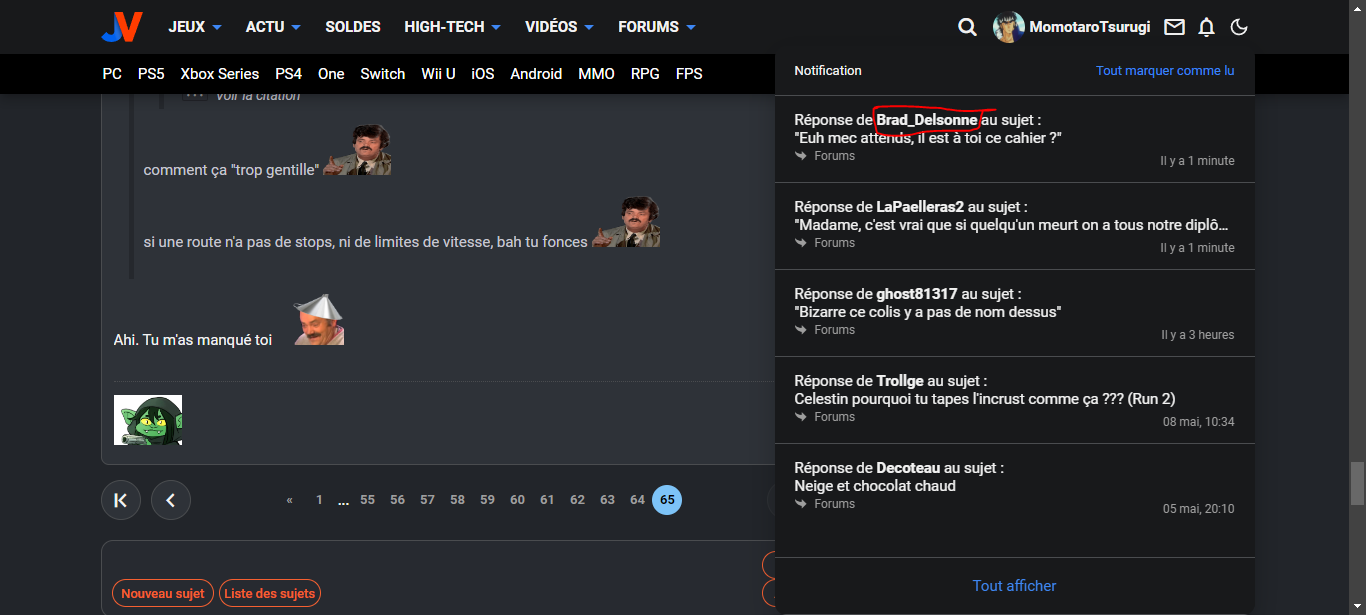Go to first page arrow button
This screenshot has width=1366, height=615.
121,500
